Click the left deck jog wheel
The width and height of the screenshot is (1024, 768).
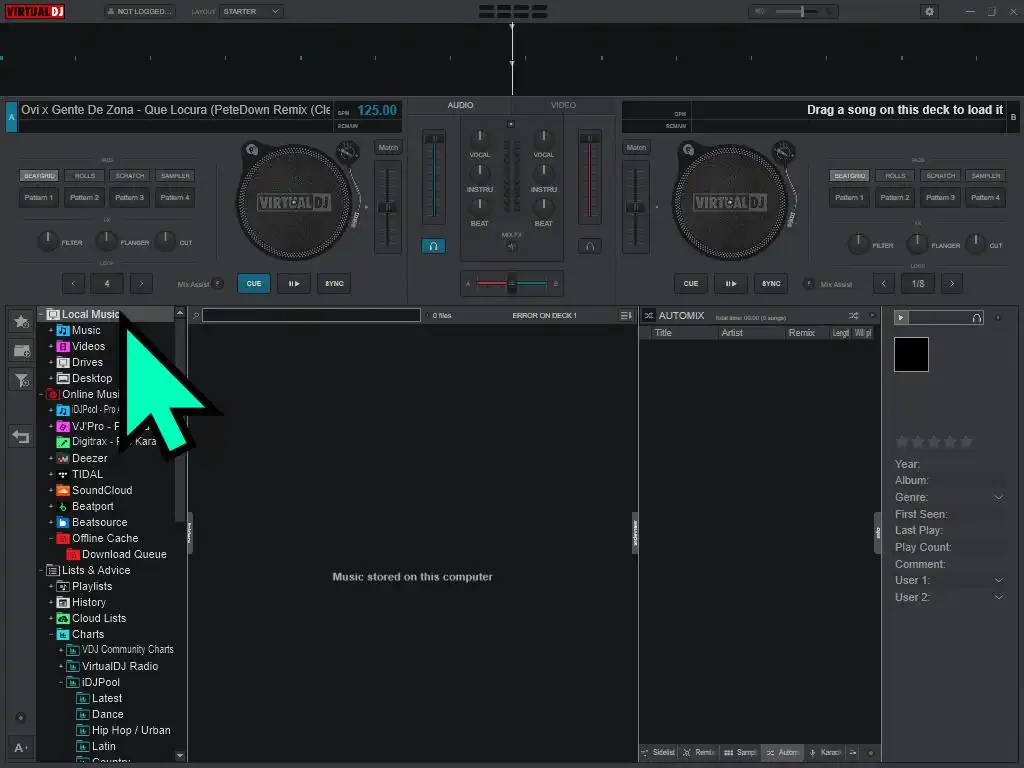click(x=293, y=202)
